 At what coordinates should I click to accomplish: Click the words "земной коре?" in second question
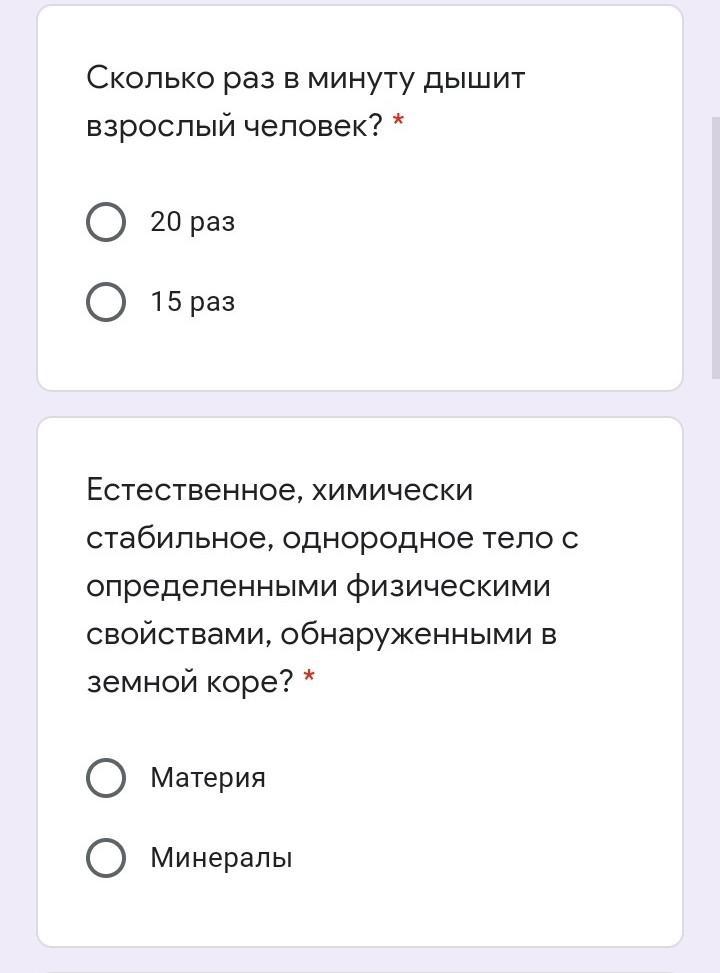[x=190, y=682]
